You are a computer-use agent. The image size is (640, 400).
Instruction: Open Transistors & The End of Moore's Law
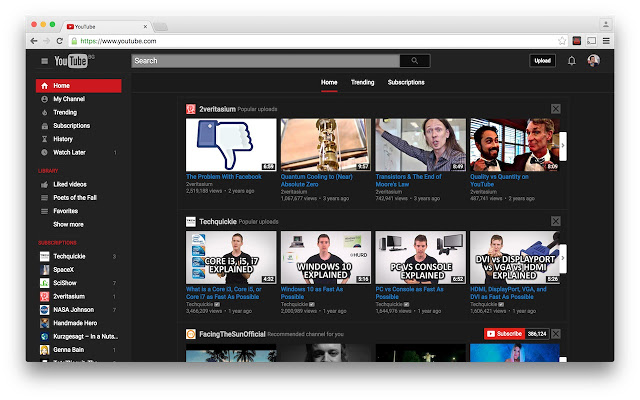409,180
